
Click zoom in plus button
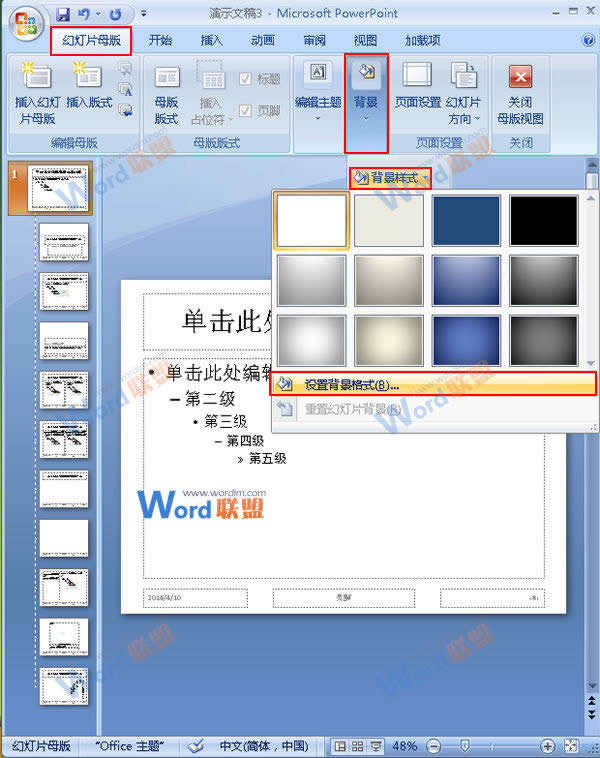point(547,746)
